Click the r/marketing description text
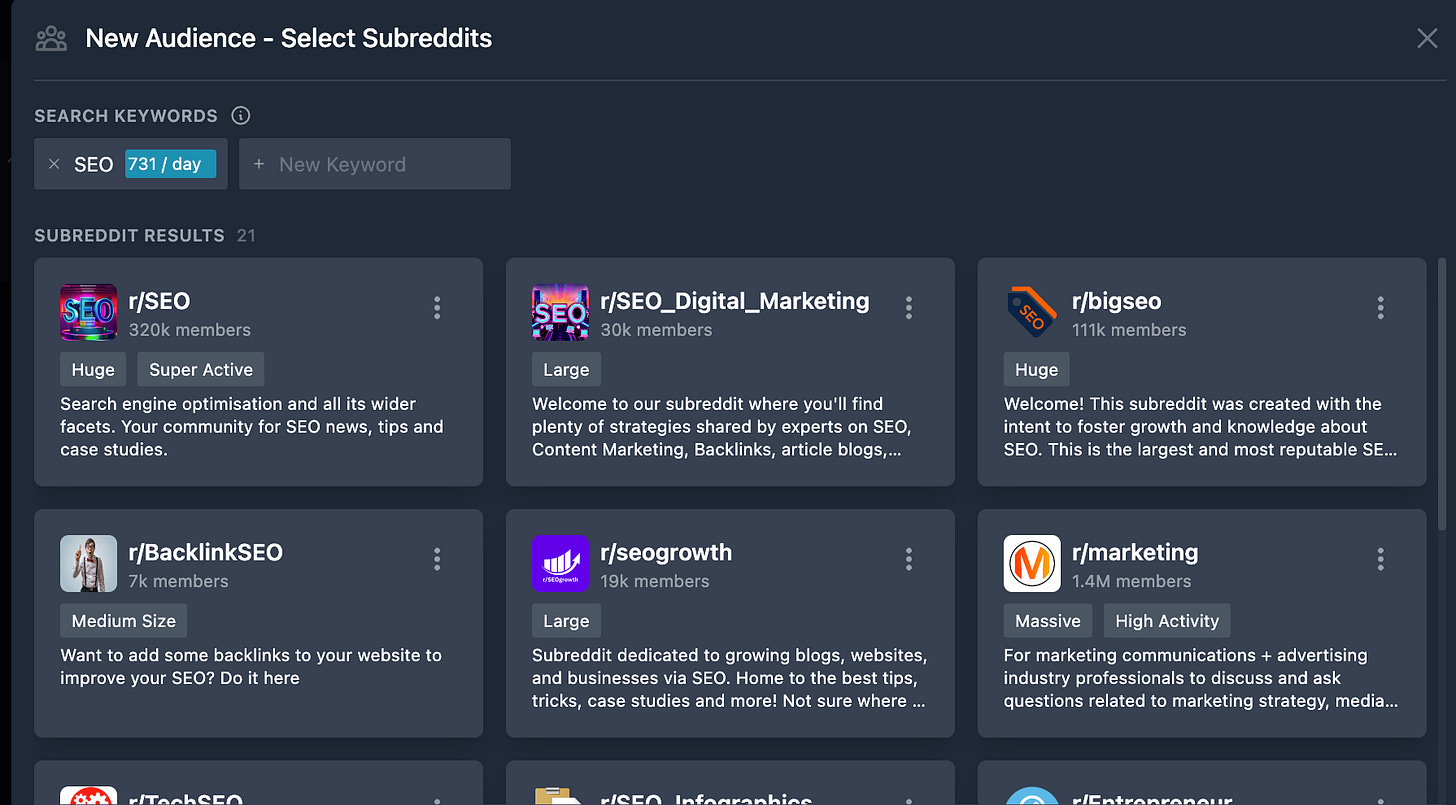 (x=1201, y=678)
